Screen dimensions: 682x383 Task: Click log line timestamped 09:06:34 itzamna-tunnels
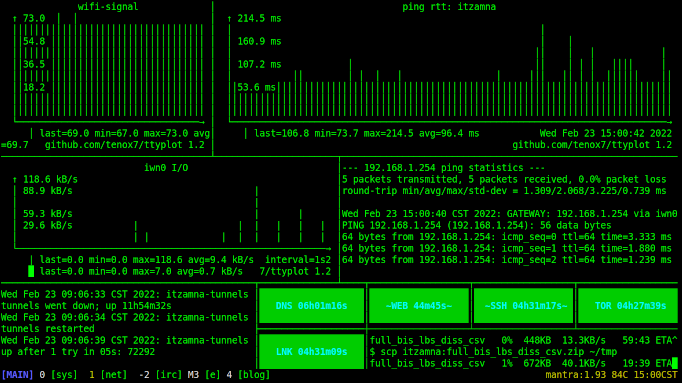coord(125,317)
